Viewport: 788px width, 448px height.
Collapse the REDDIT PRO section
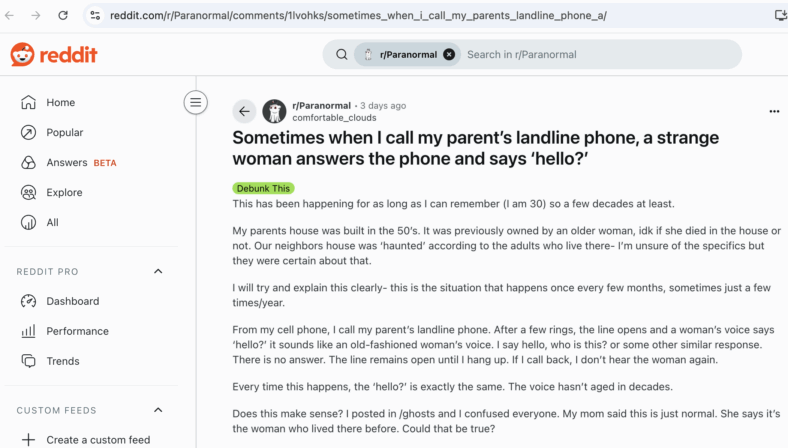pos(158,272)
